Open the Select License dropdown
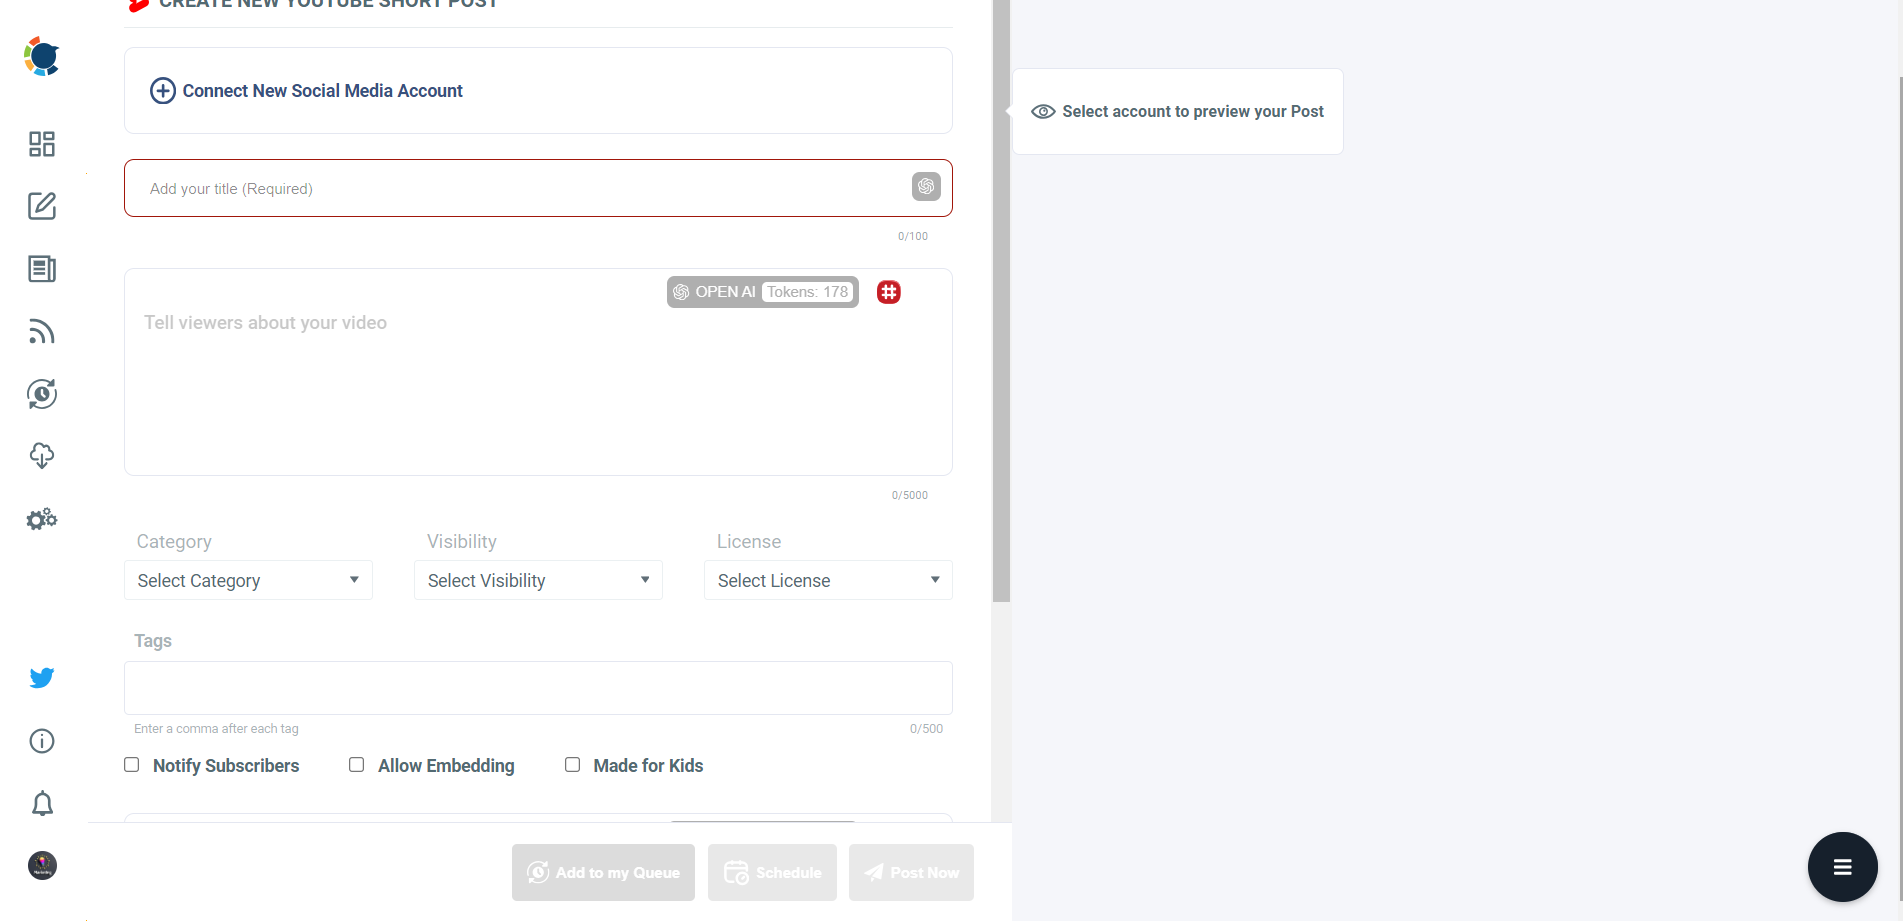The width and height of the screenshot is (1903, 921). tap(827, 580)
